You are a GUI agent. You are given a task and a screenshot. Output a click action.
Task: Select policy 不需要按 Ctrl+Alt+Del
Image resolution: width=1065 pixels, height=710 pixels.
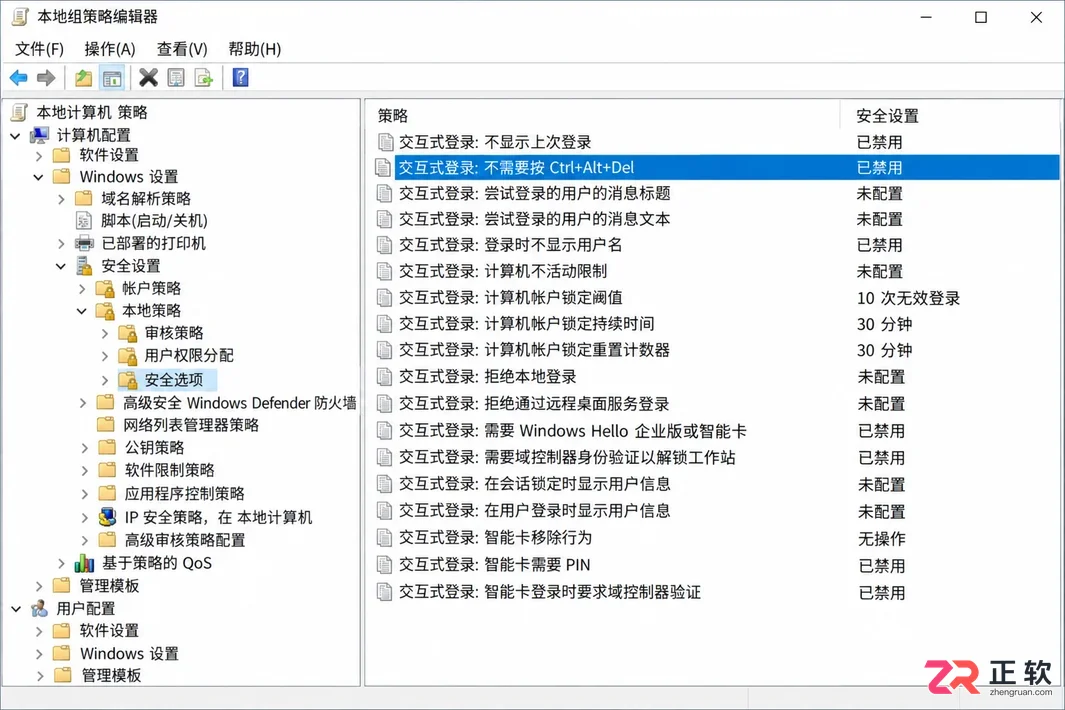pyautogui.click(x=717, y=167)
